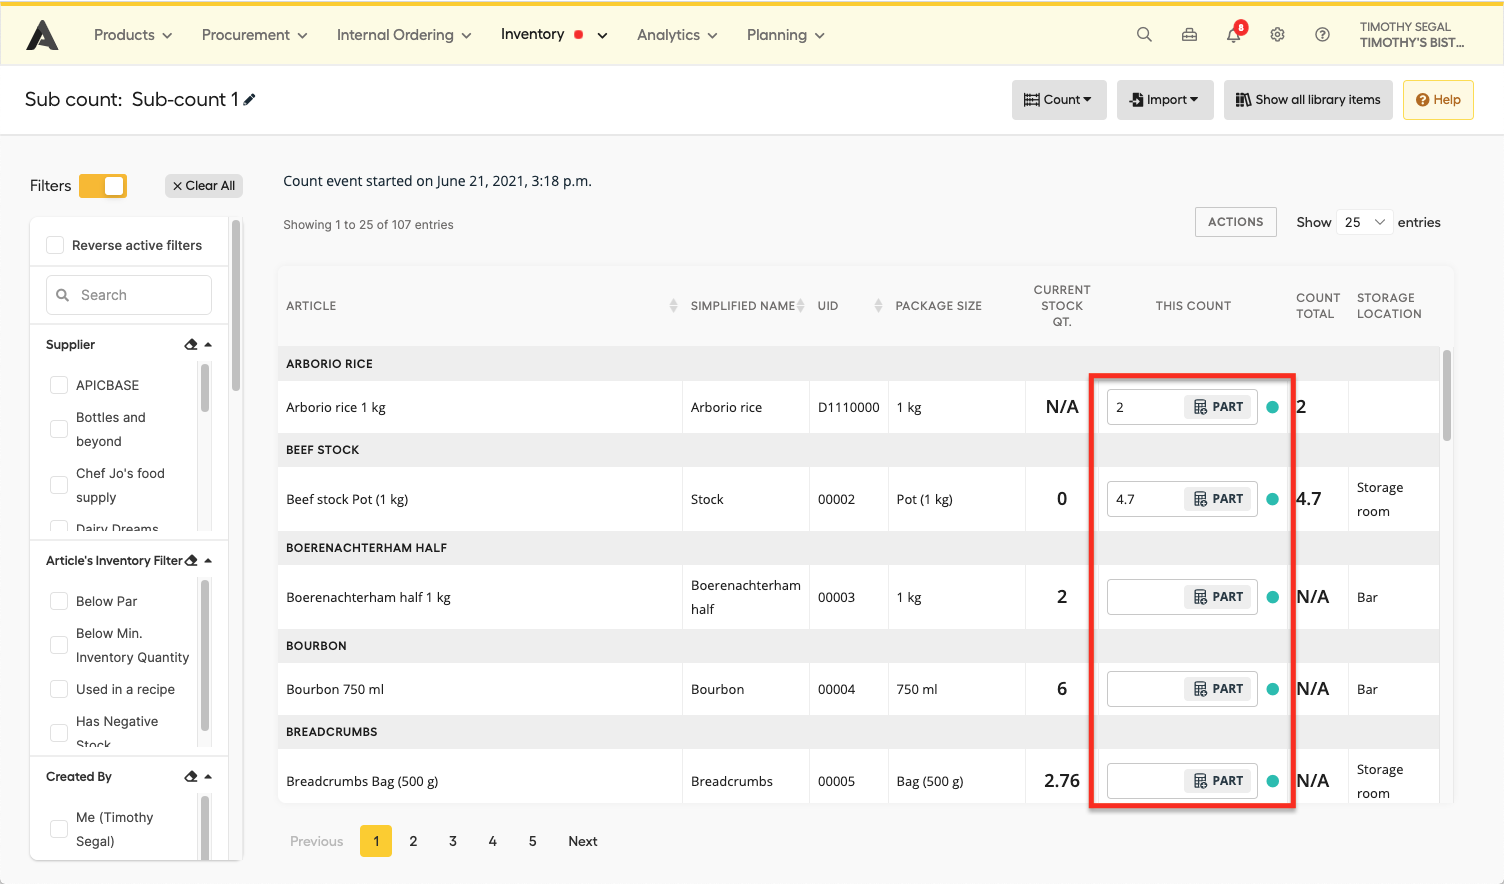Expand the Import dropdown
Screen dimensions: 1504x884
point(1164,100)
